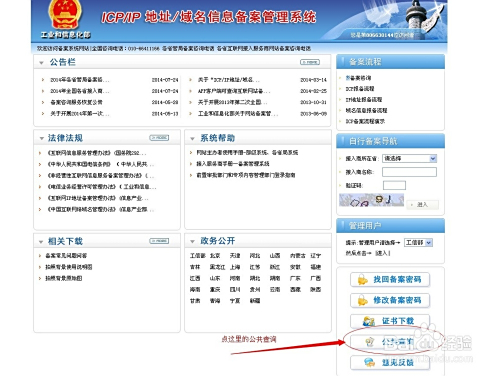
Task: Focus the 接入商名称 text field
Action: [409, 172]
